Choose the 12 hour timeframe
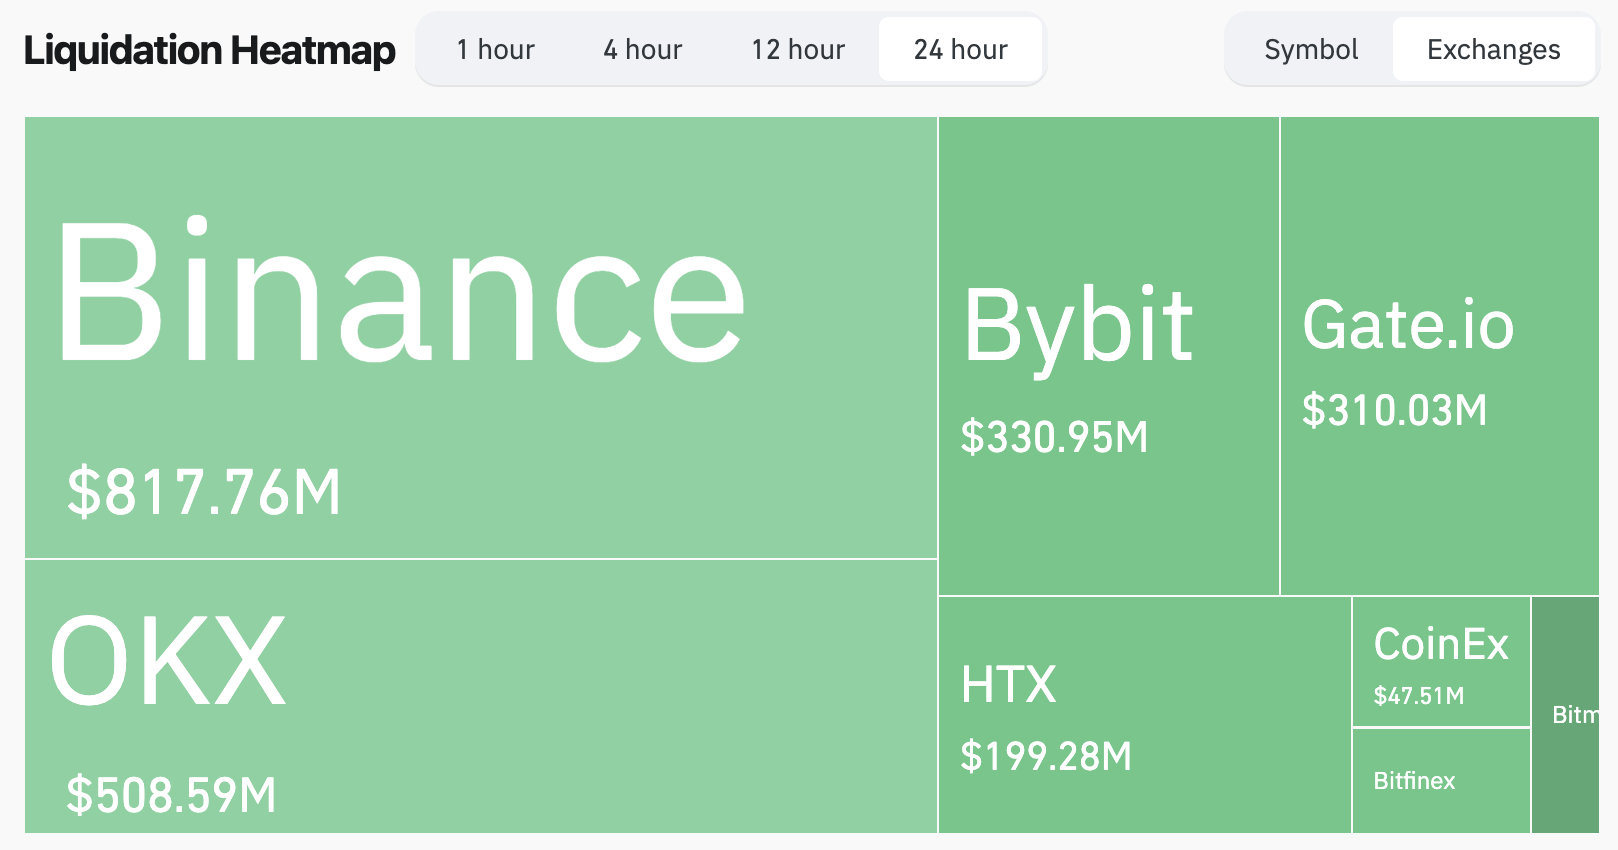Image resolution: width=1618 pixels, height=850 pixels. coord(798,50)
